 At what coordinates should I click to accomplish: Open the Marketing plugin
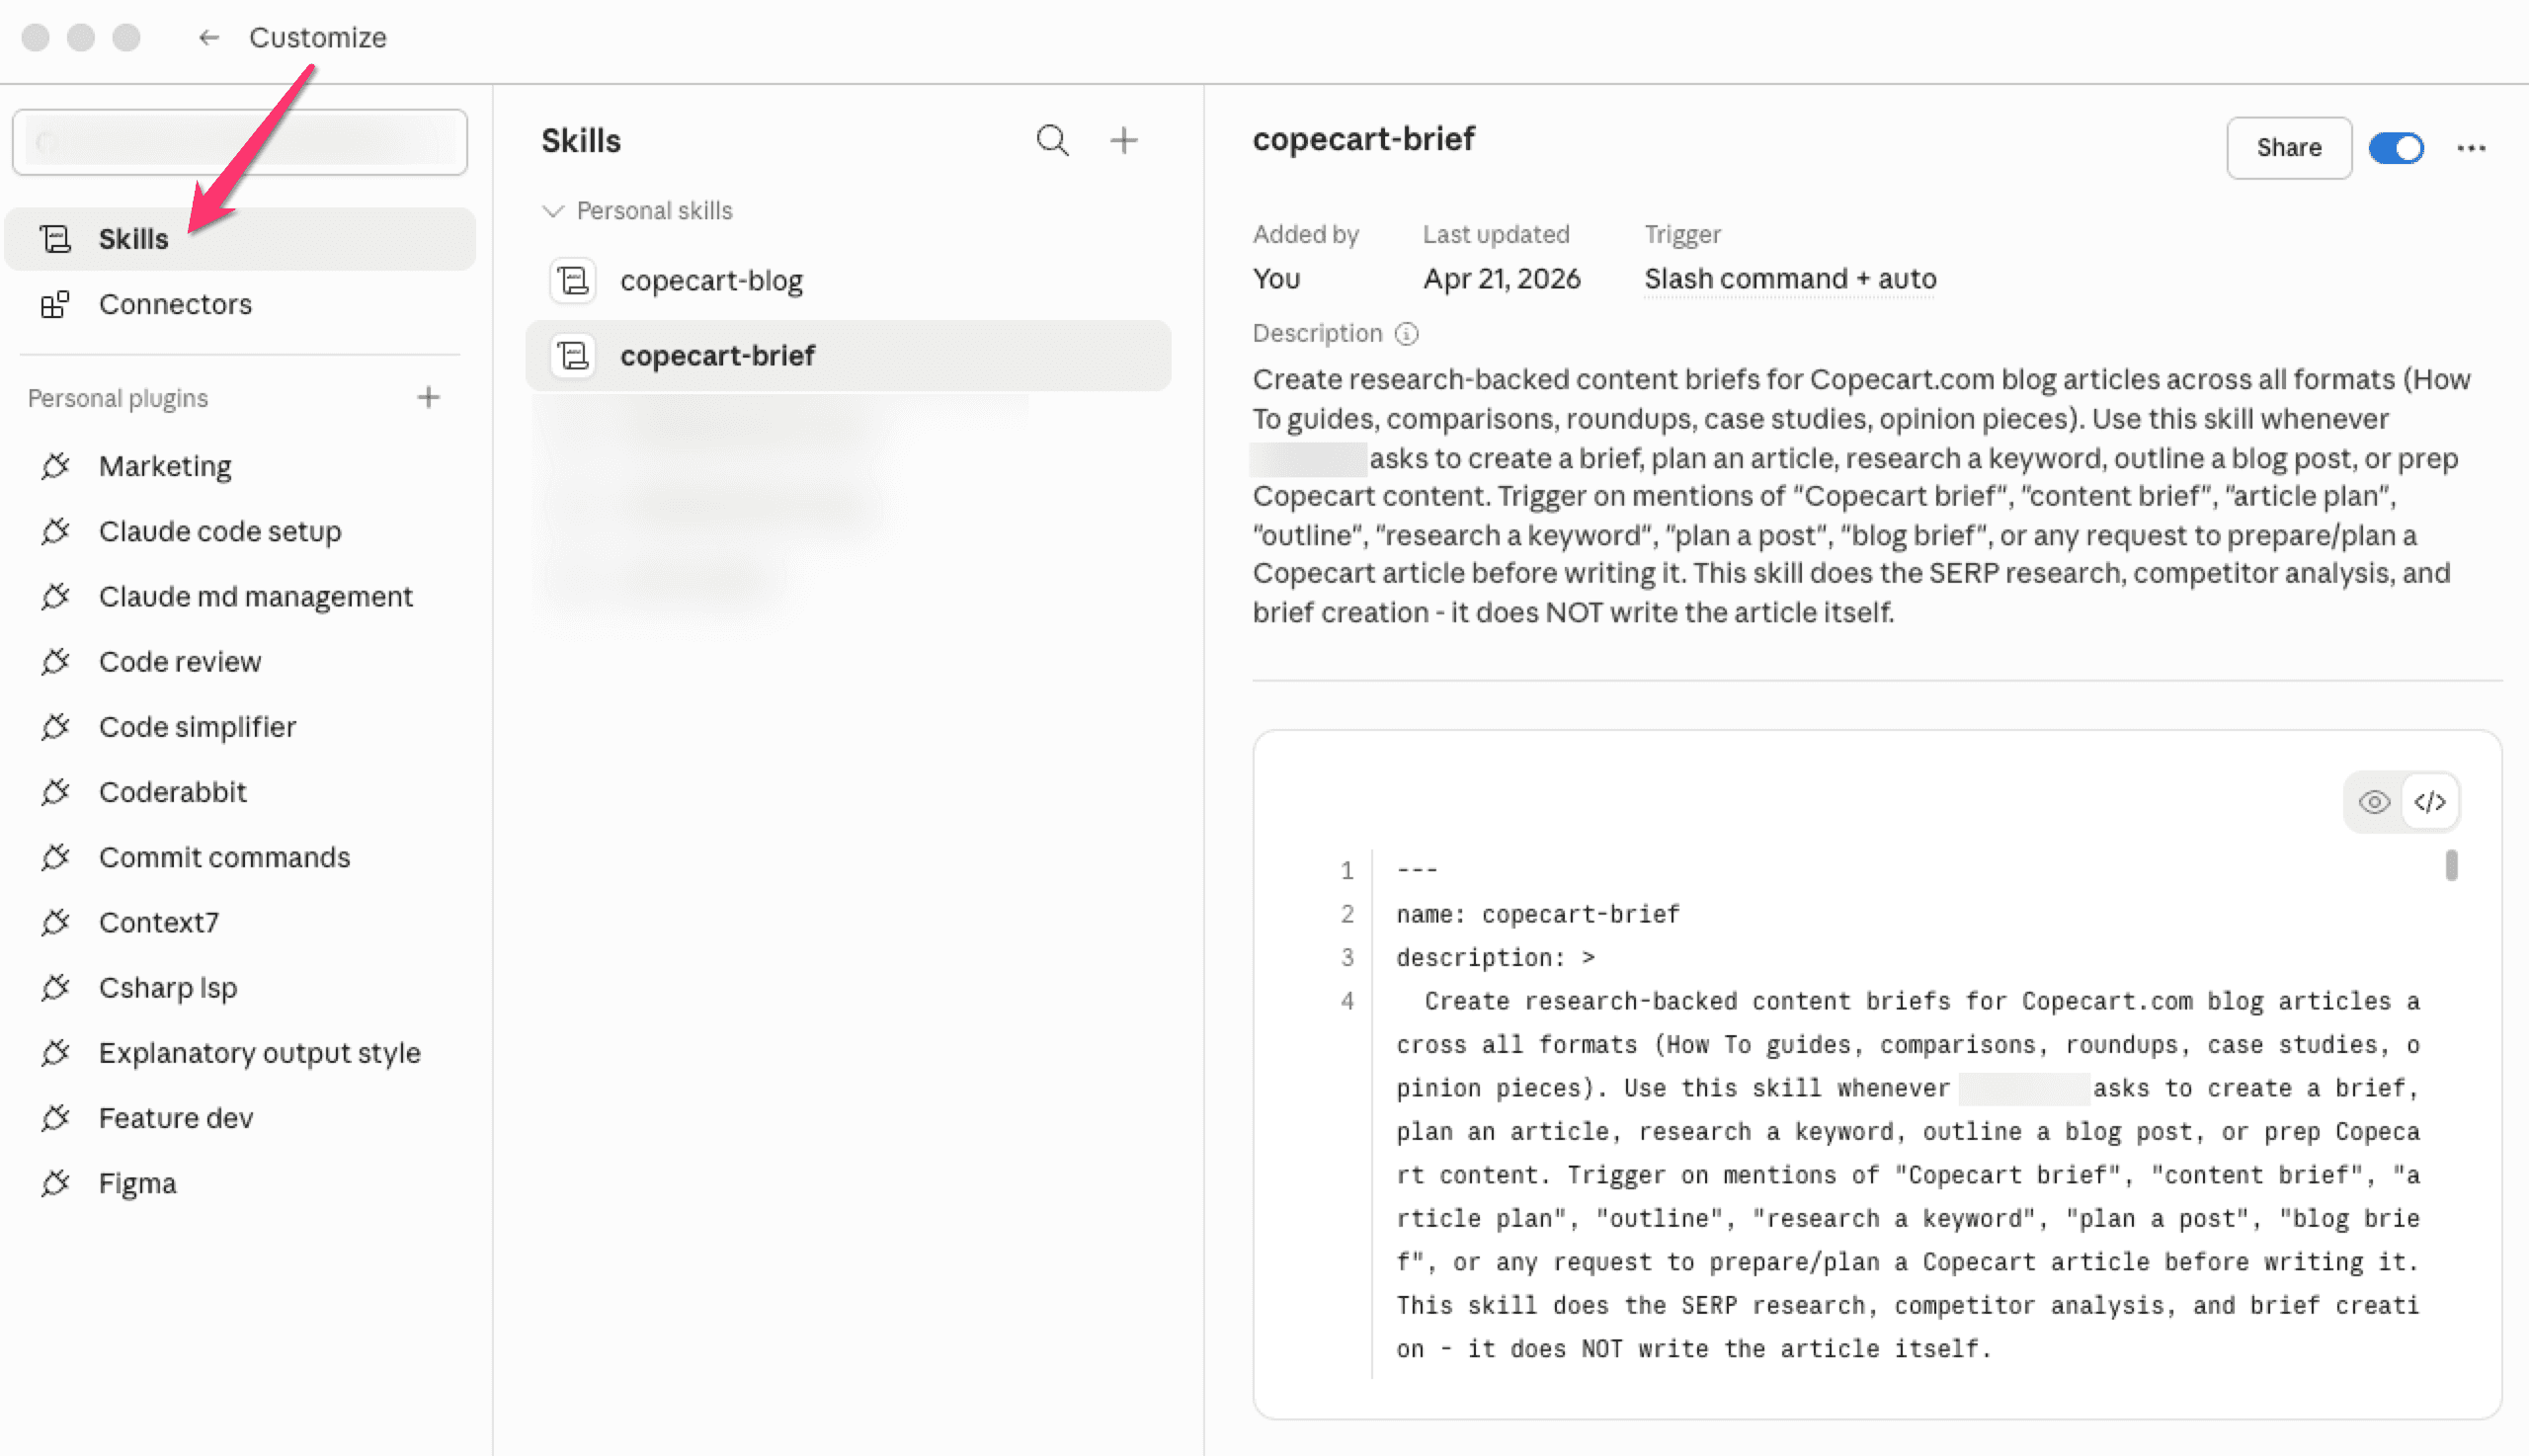(165, 466)
